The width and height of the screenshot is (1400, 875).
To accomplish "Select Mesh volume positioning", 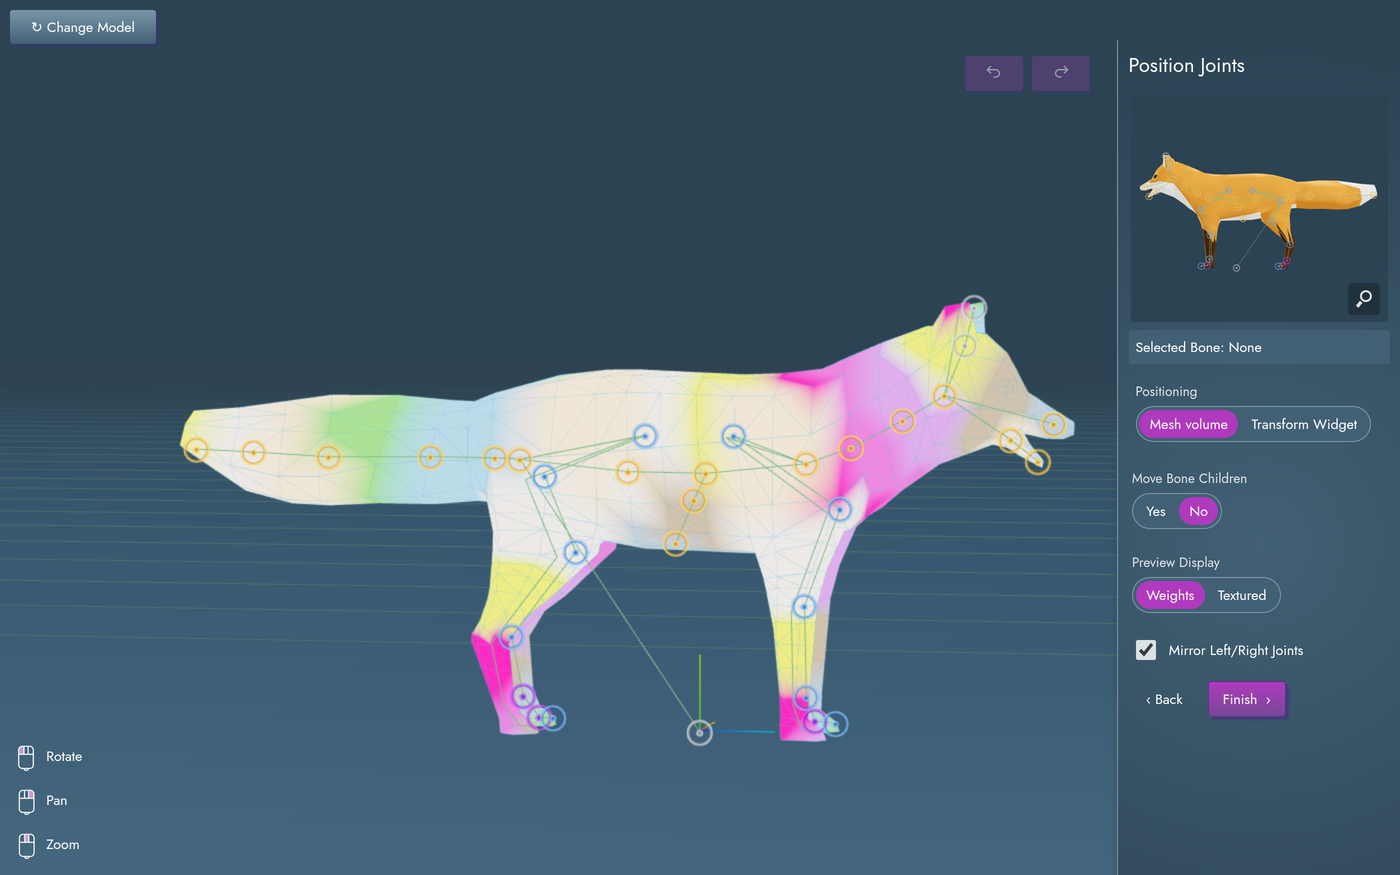I will click(x=1188, y=424).
